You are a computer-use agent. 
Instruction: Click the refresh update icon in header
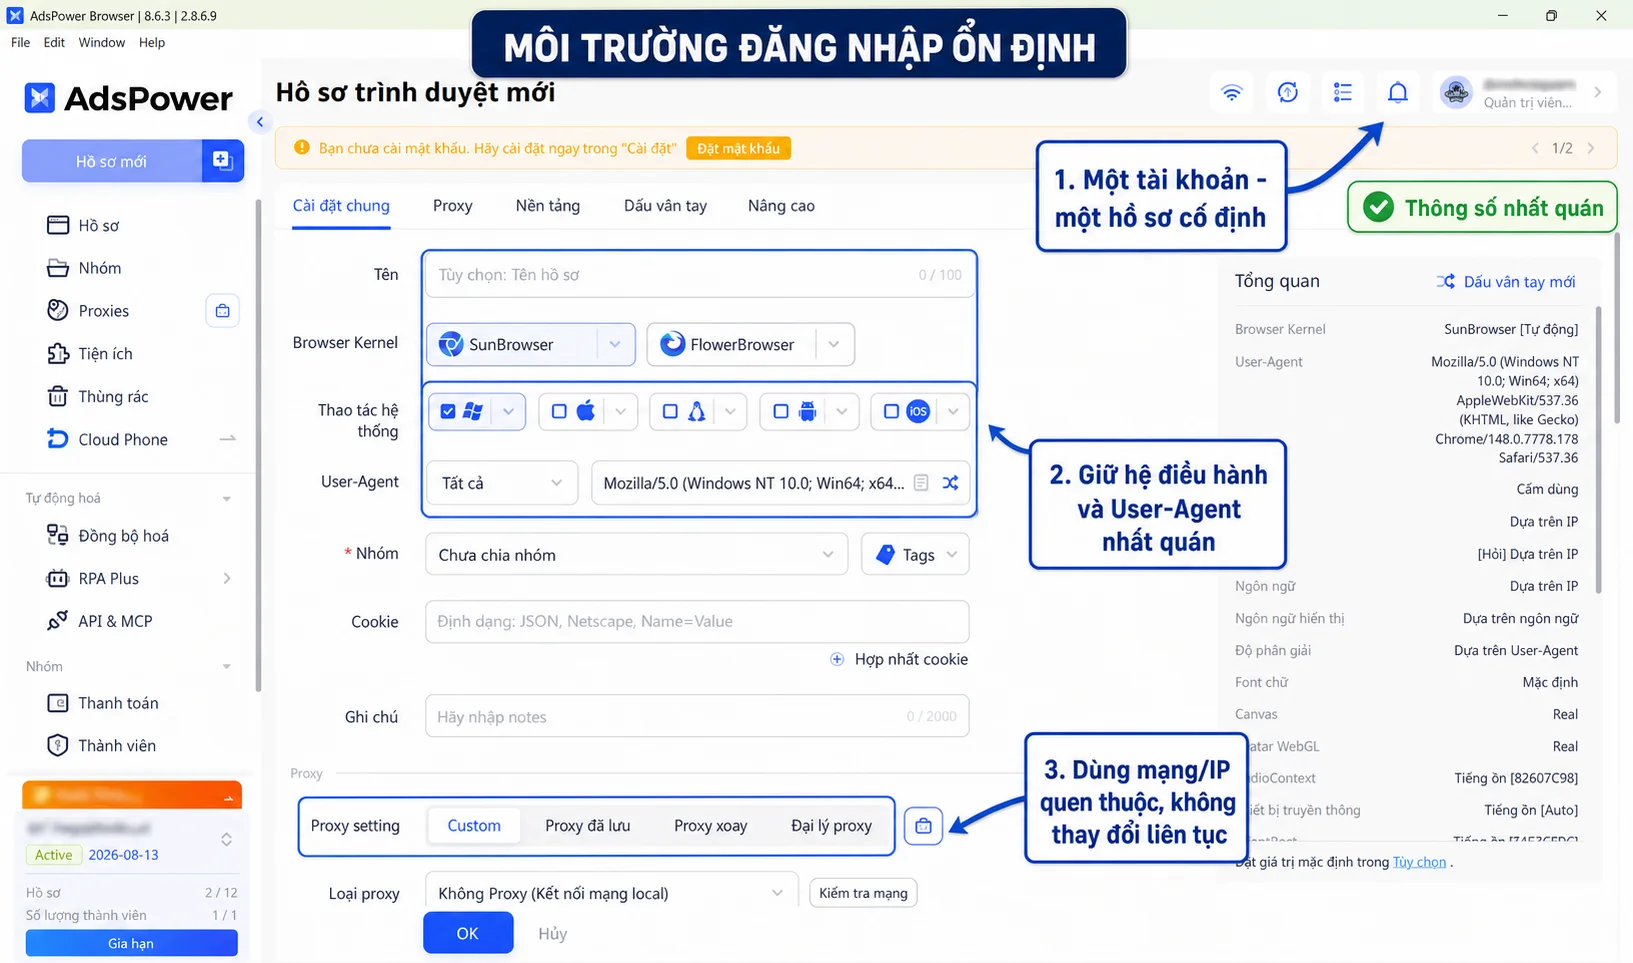(1288, 93)
